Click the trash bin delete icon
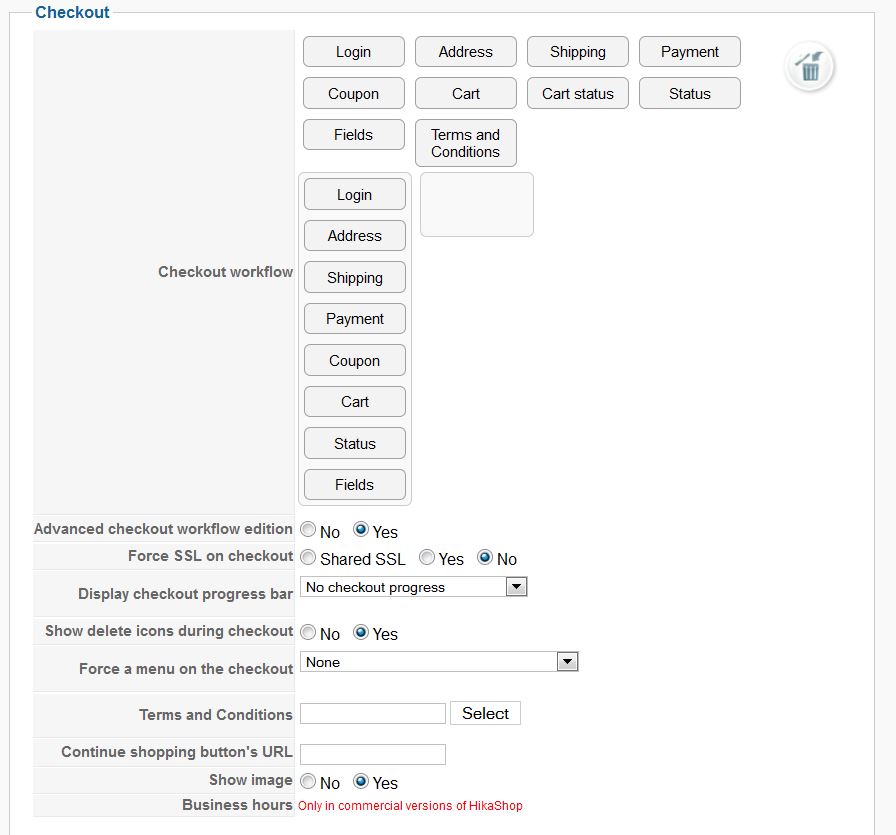 point(809,68)
